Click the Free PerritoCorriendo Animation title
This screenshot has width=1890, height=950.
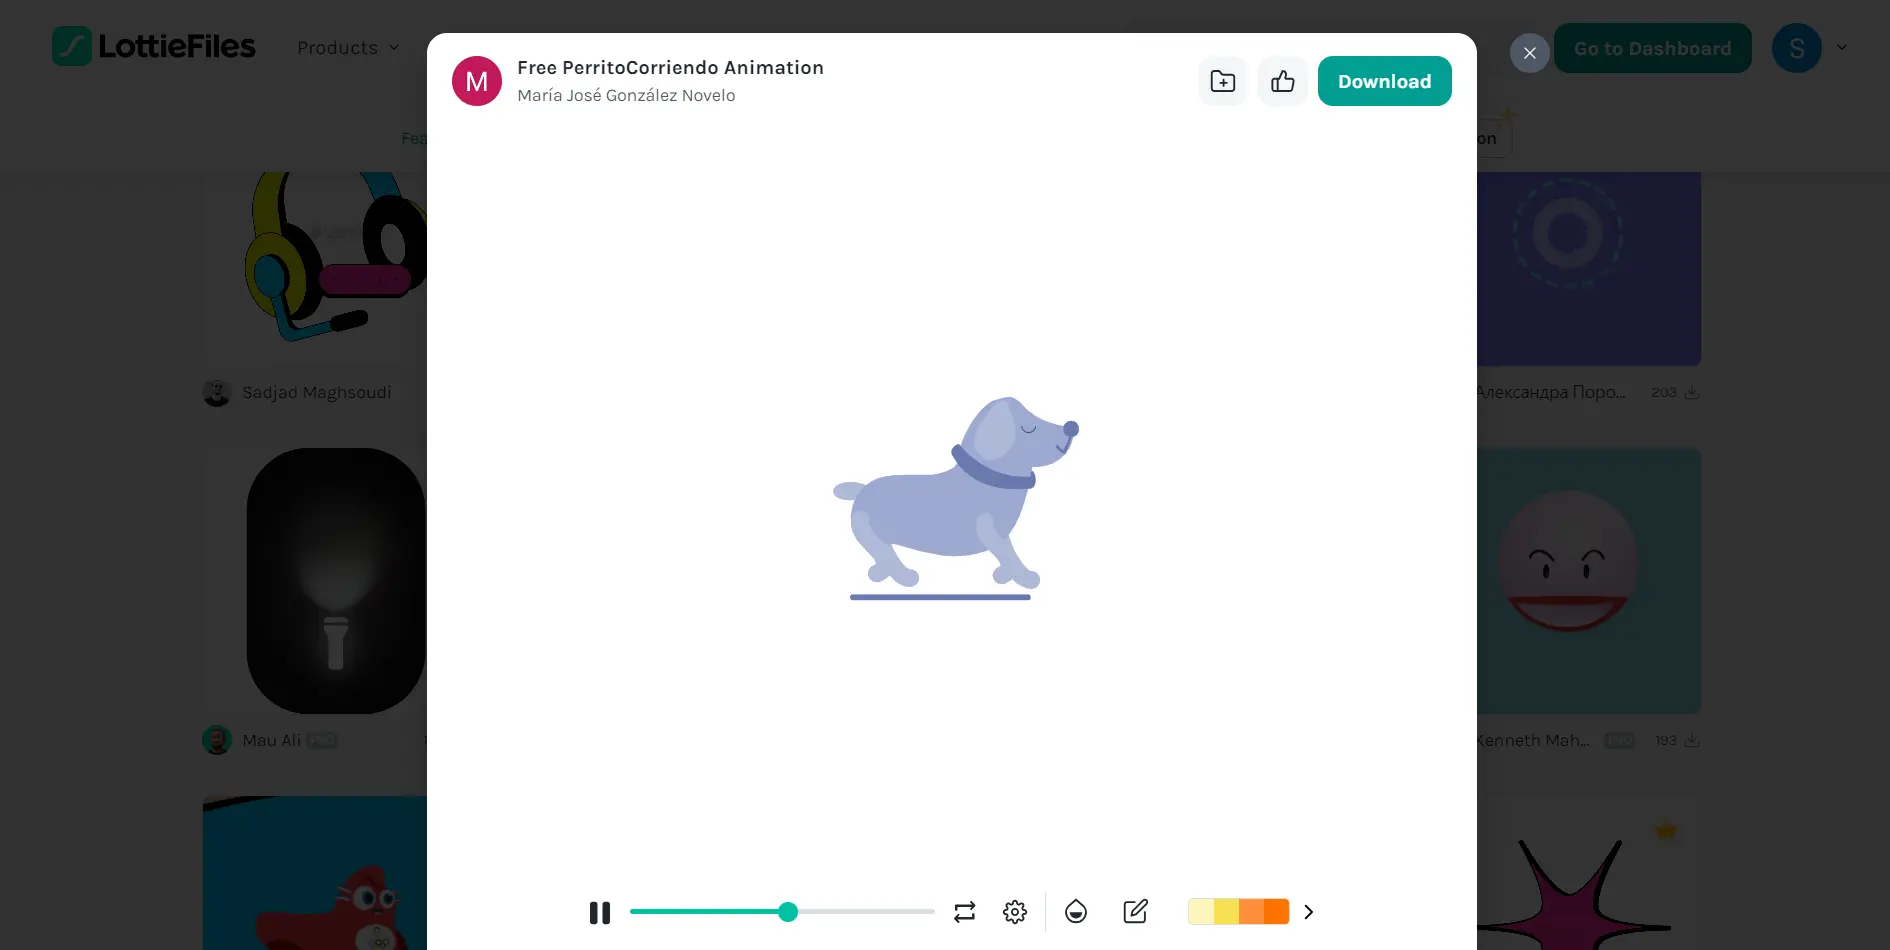coord(670,68)
